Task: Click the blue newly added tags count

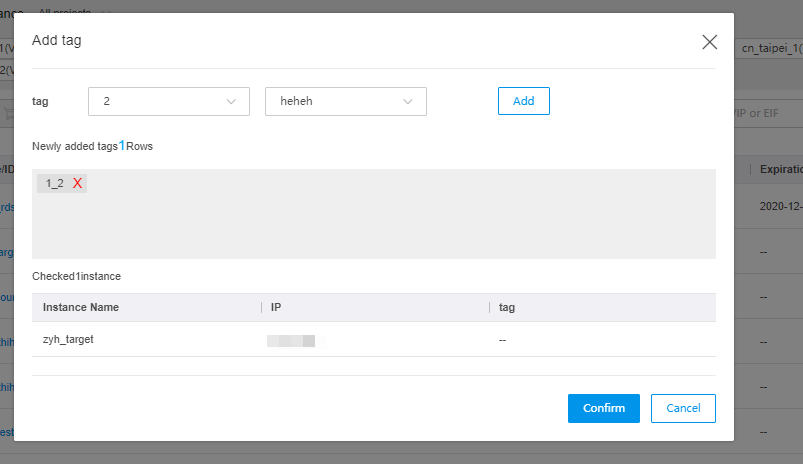Action: (122, 146)
